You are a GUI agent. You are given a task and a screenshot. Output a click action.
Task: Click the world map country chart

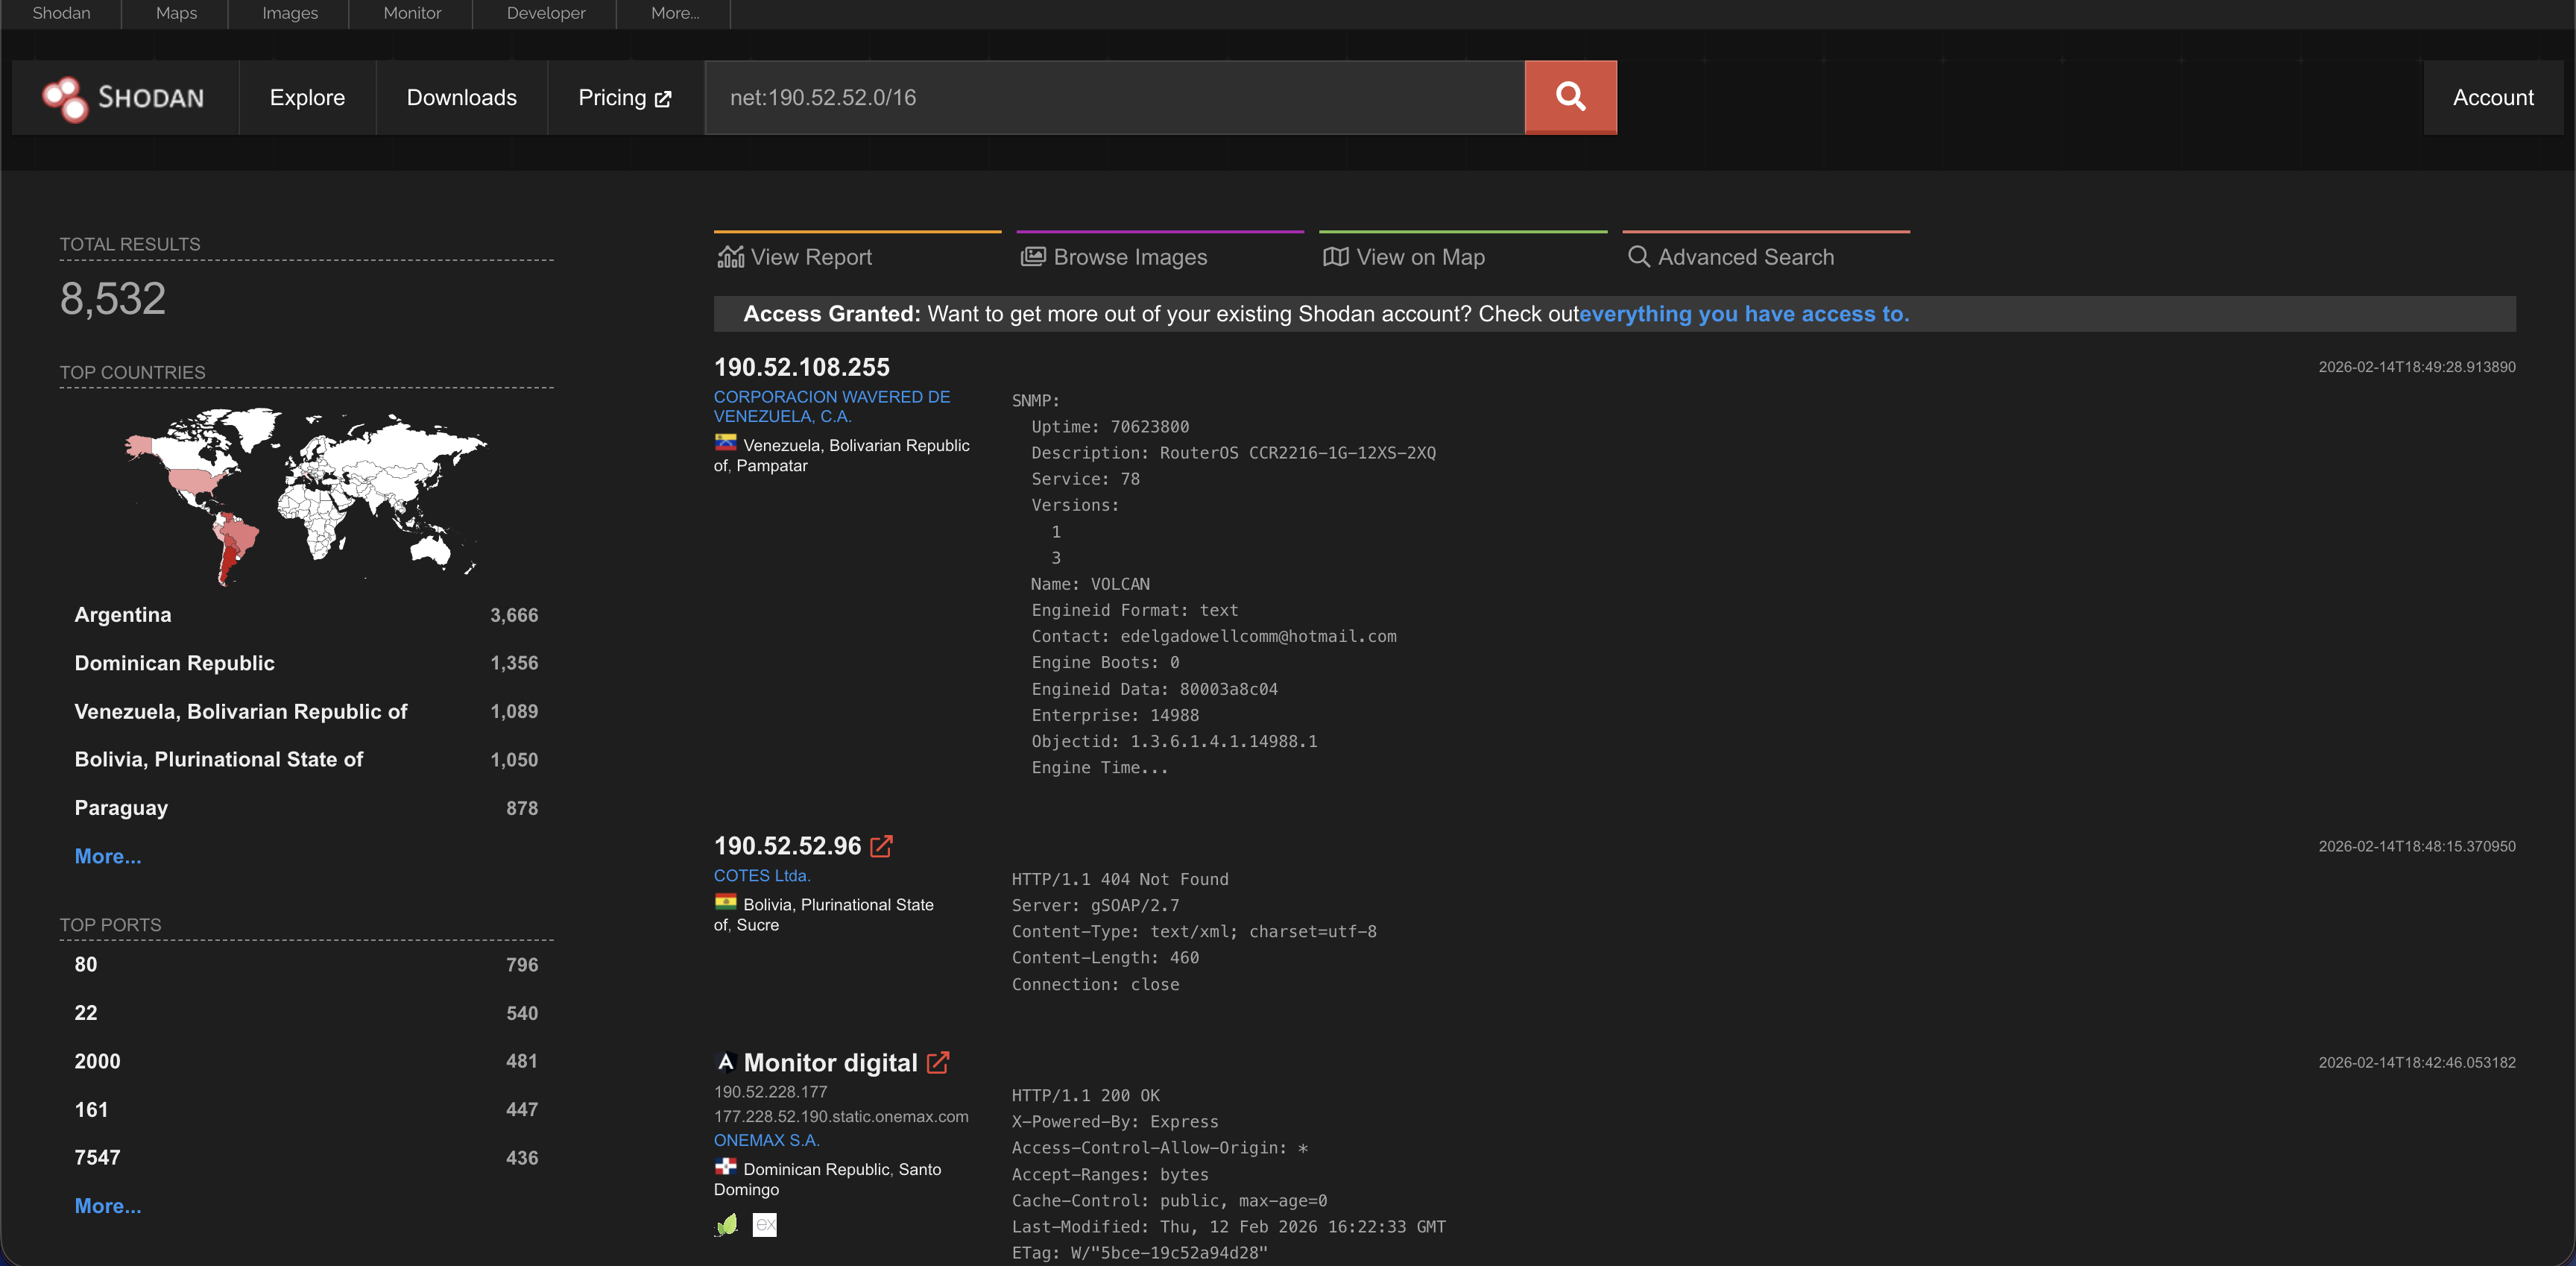tap(305, 494)
